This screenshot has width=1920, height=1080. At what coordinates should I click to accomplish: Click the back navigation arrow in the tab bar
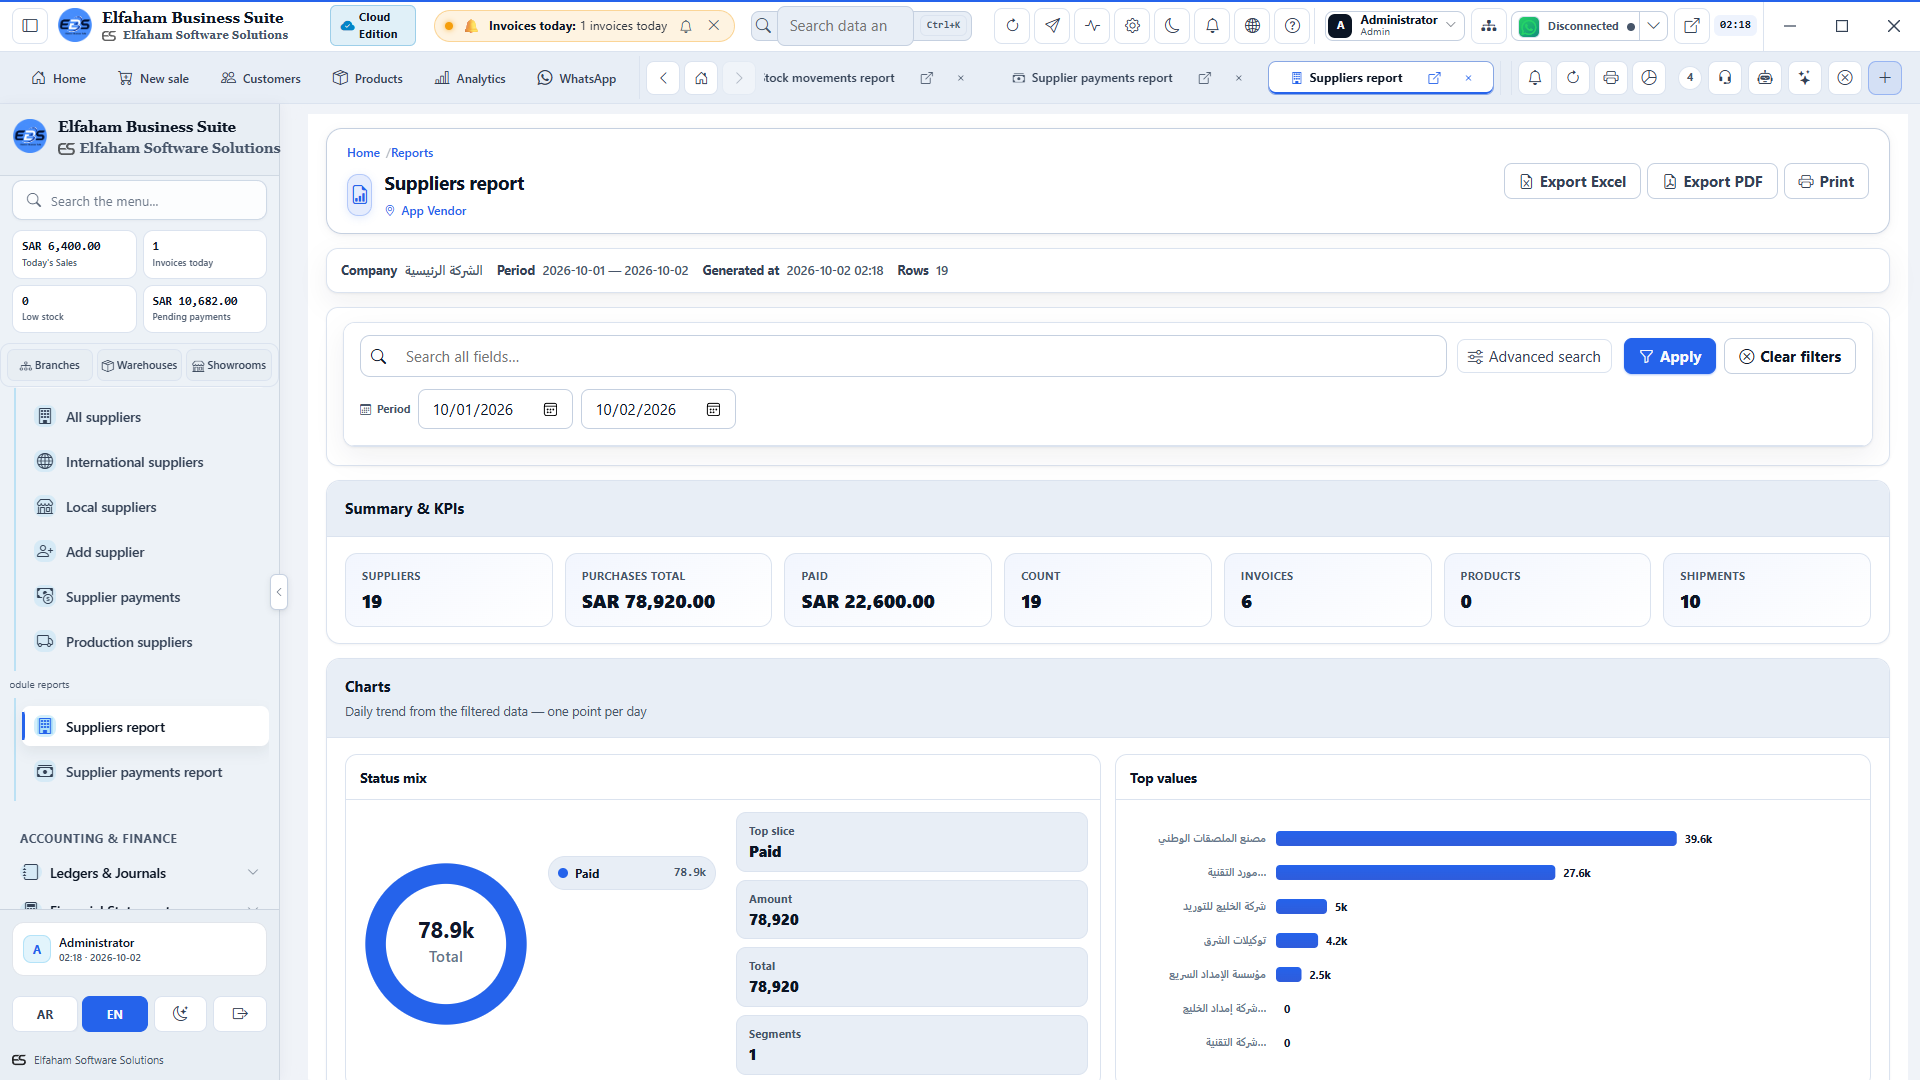click(663, 78)
